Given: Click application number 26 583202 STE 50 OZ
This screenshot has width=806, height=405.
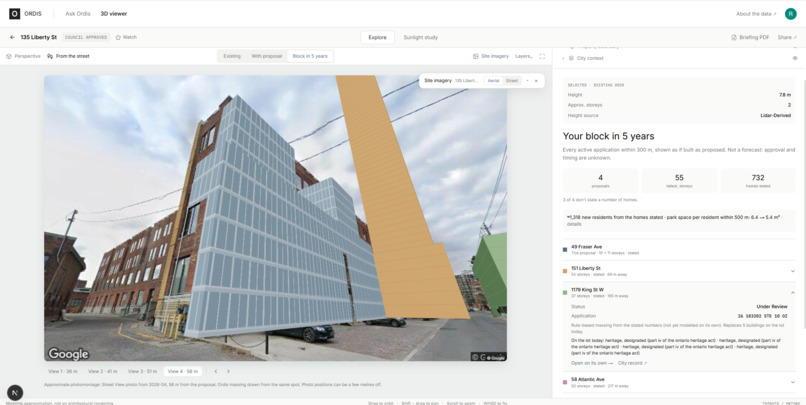Looking at the screenshot, I should point(762,316).
